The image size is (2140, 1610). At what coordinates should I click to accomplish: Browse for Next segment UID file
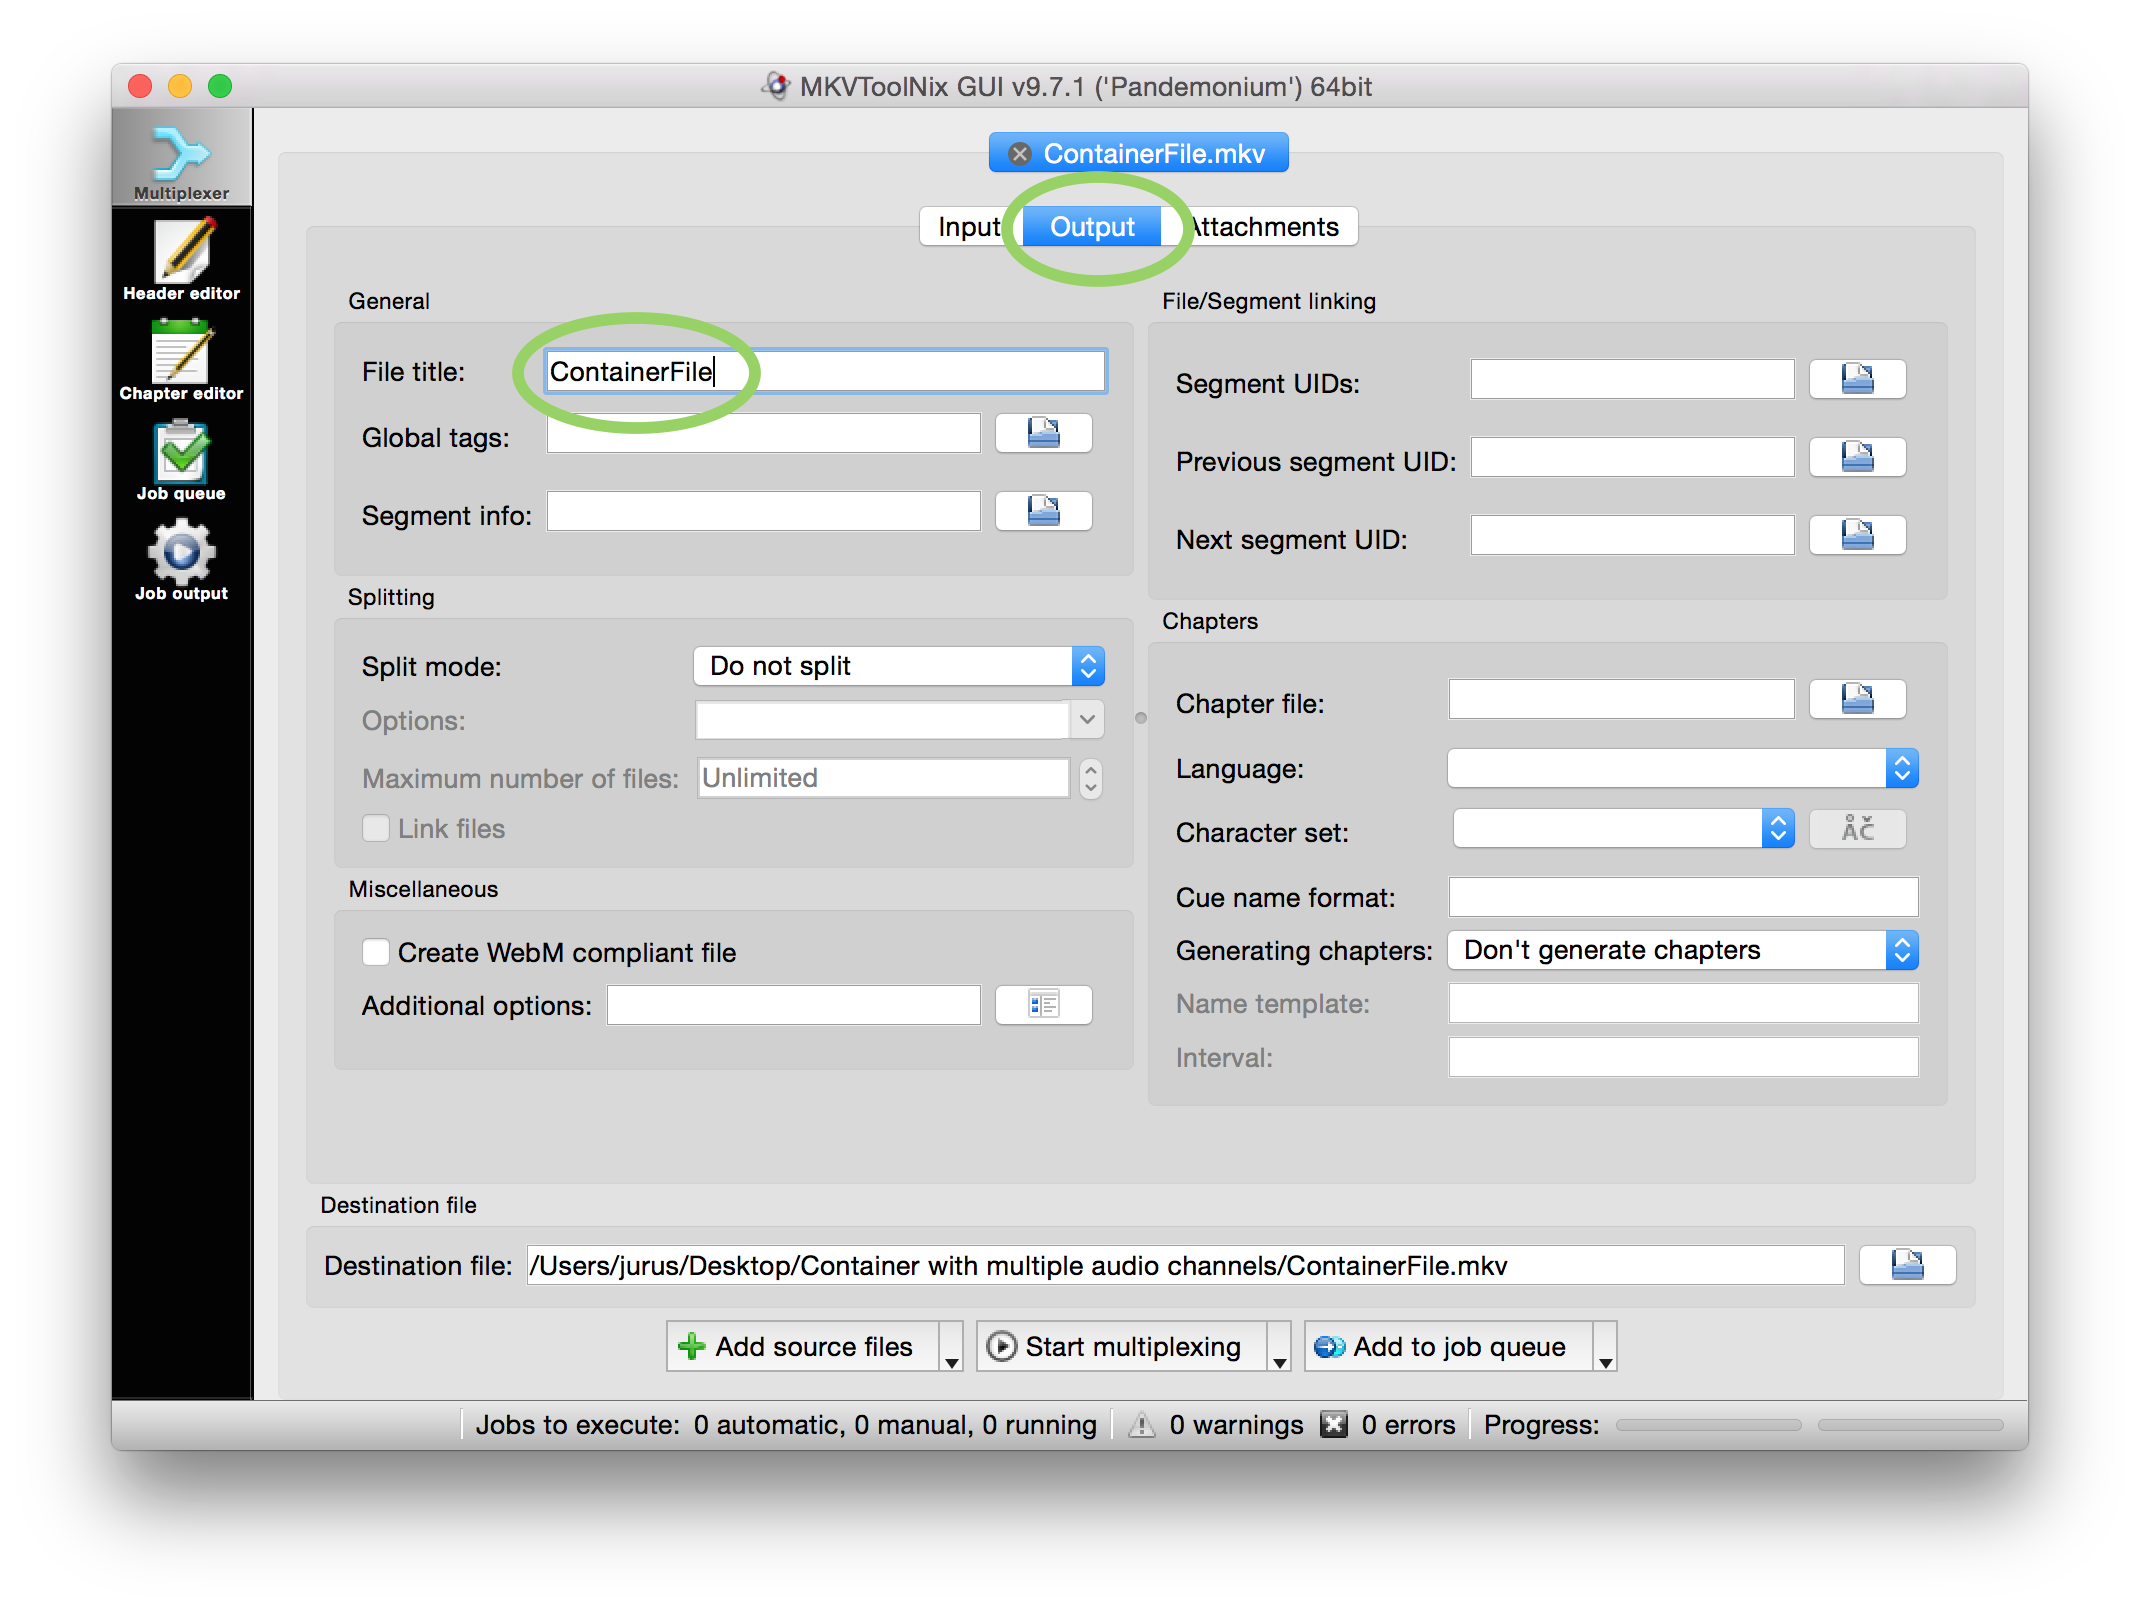click(x=1857, y=535)
